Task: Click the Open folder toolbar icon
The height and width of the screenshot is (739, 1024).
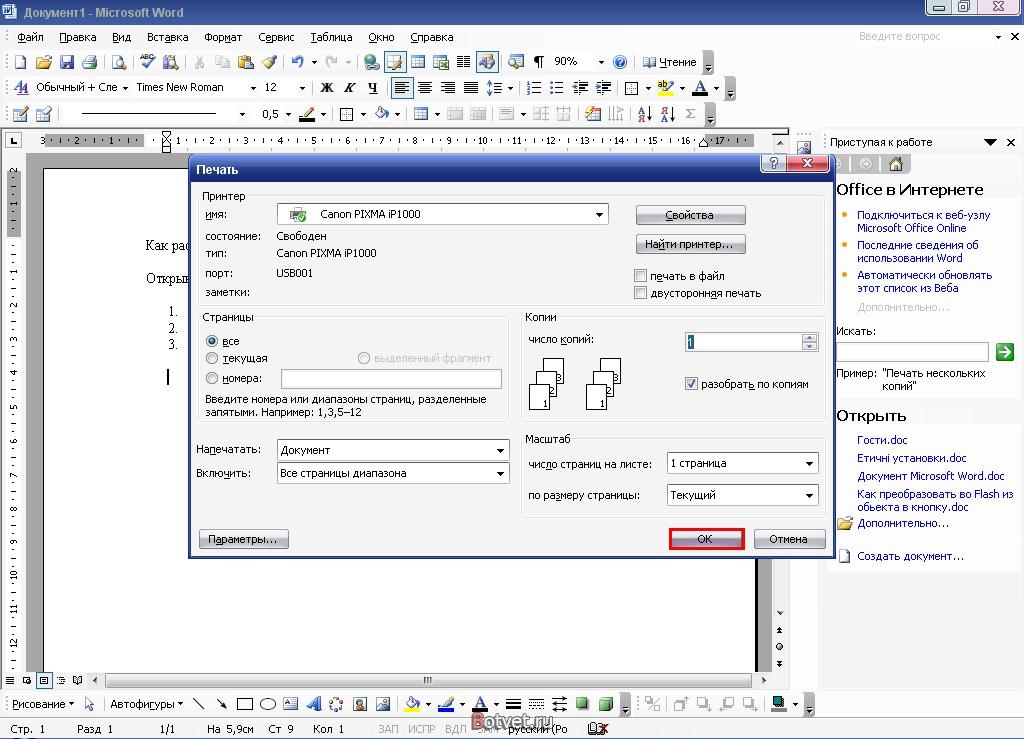Action: point(43,62)
